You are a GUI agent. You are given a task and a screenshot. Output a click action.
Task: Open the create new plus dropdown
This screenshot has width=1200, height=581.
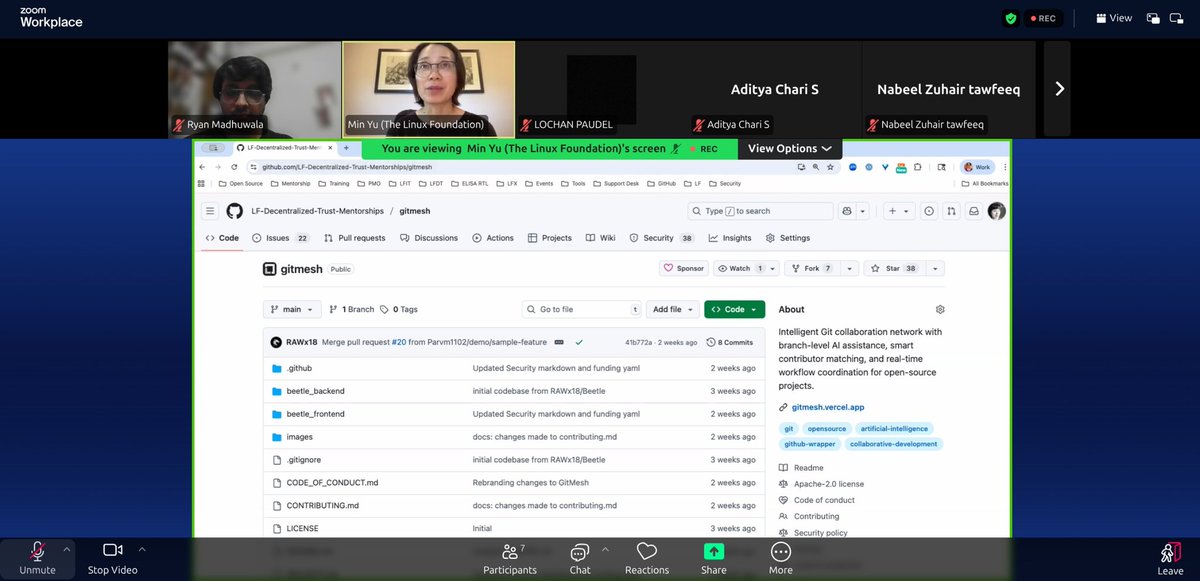(x=898, y=211)
